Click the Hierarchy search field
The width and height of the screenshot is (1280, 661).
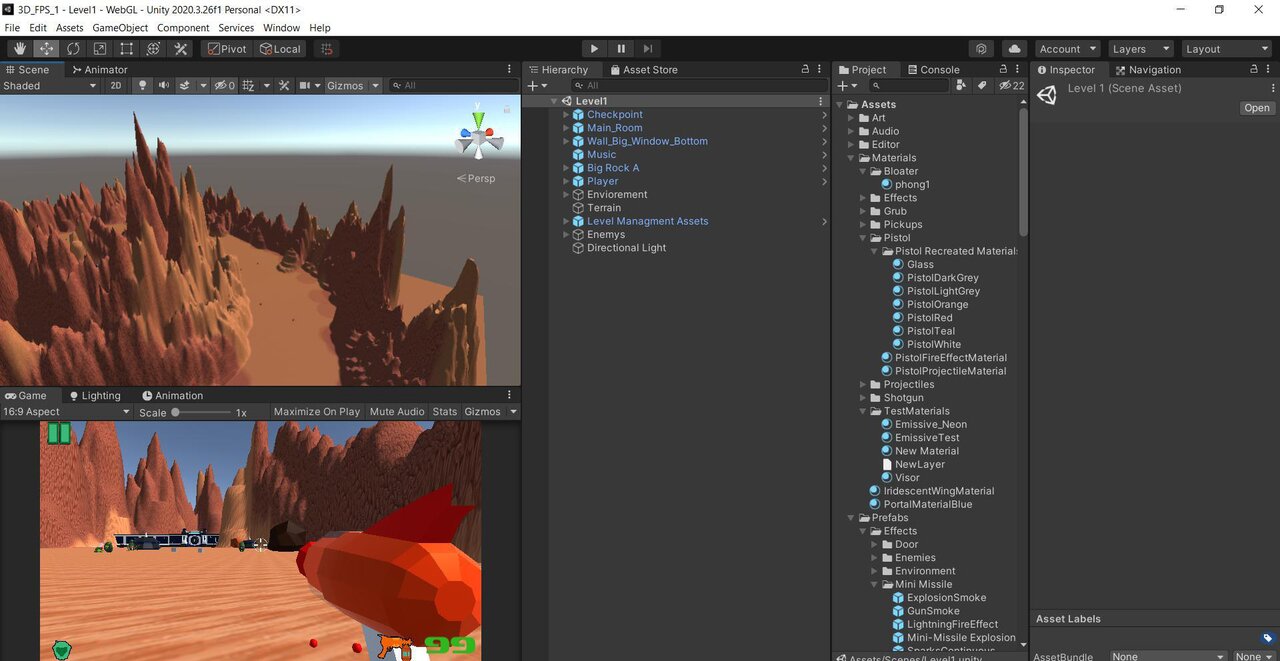690,86
